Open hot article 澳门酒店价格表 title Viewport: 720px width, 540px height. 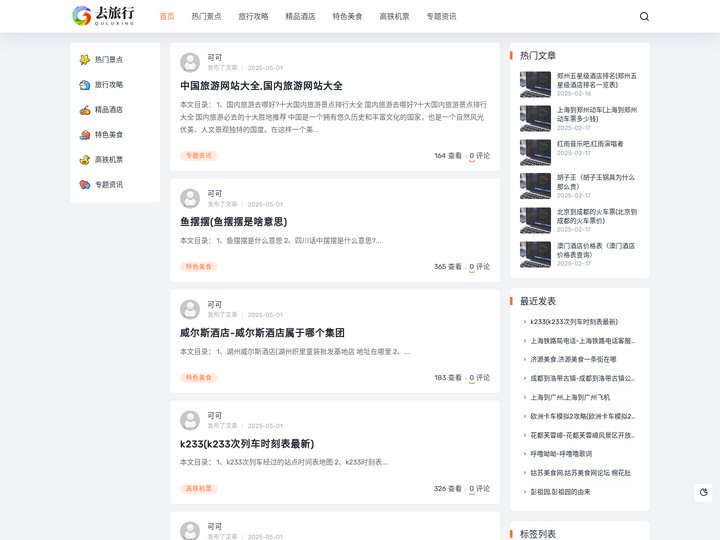click(x=596, y=250)
